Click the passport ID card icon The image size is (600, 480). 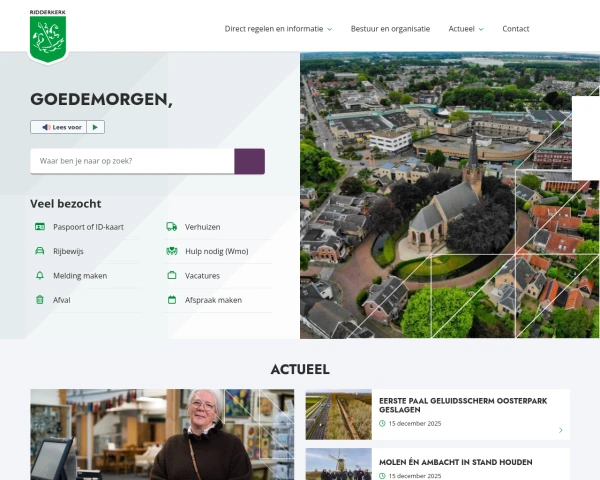pos(40,227)
